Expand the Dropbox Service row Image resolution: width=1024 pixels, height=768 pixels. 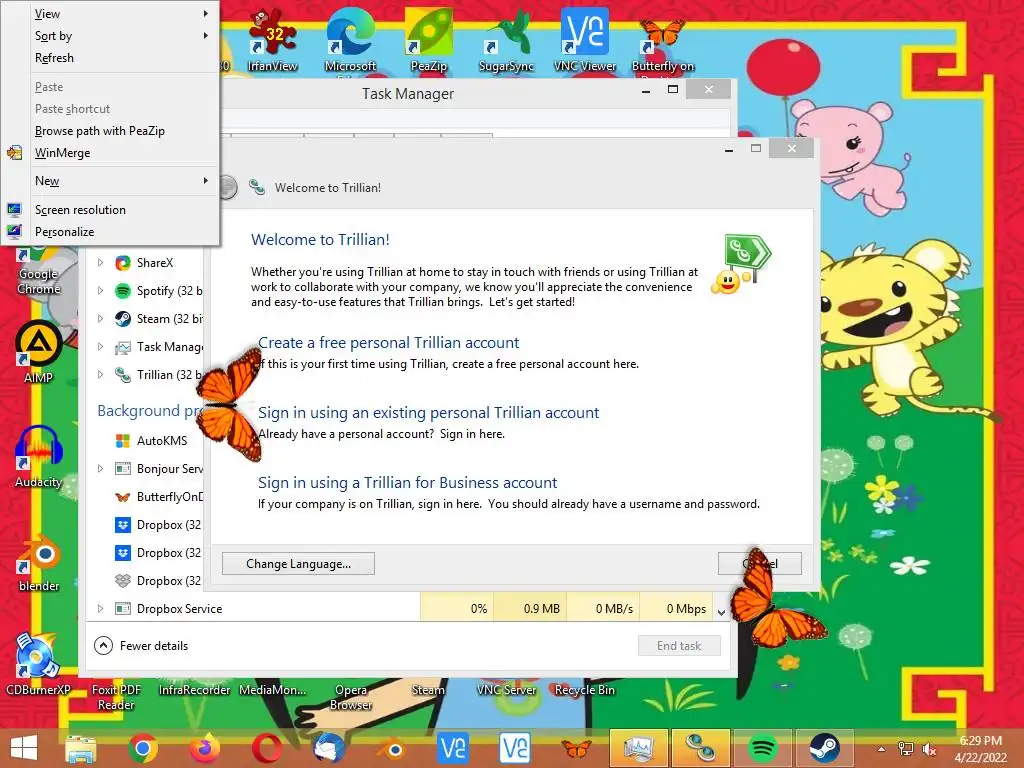point(100,609)
